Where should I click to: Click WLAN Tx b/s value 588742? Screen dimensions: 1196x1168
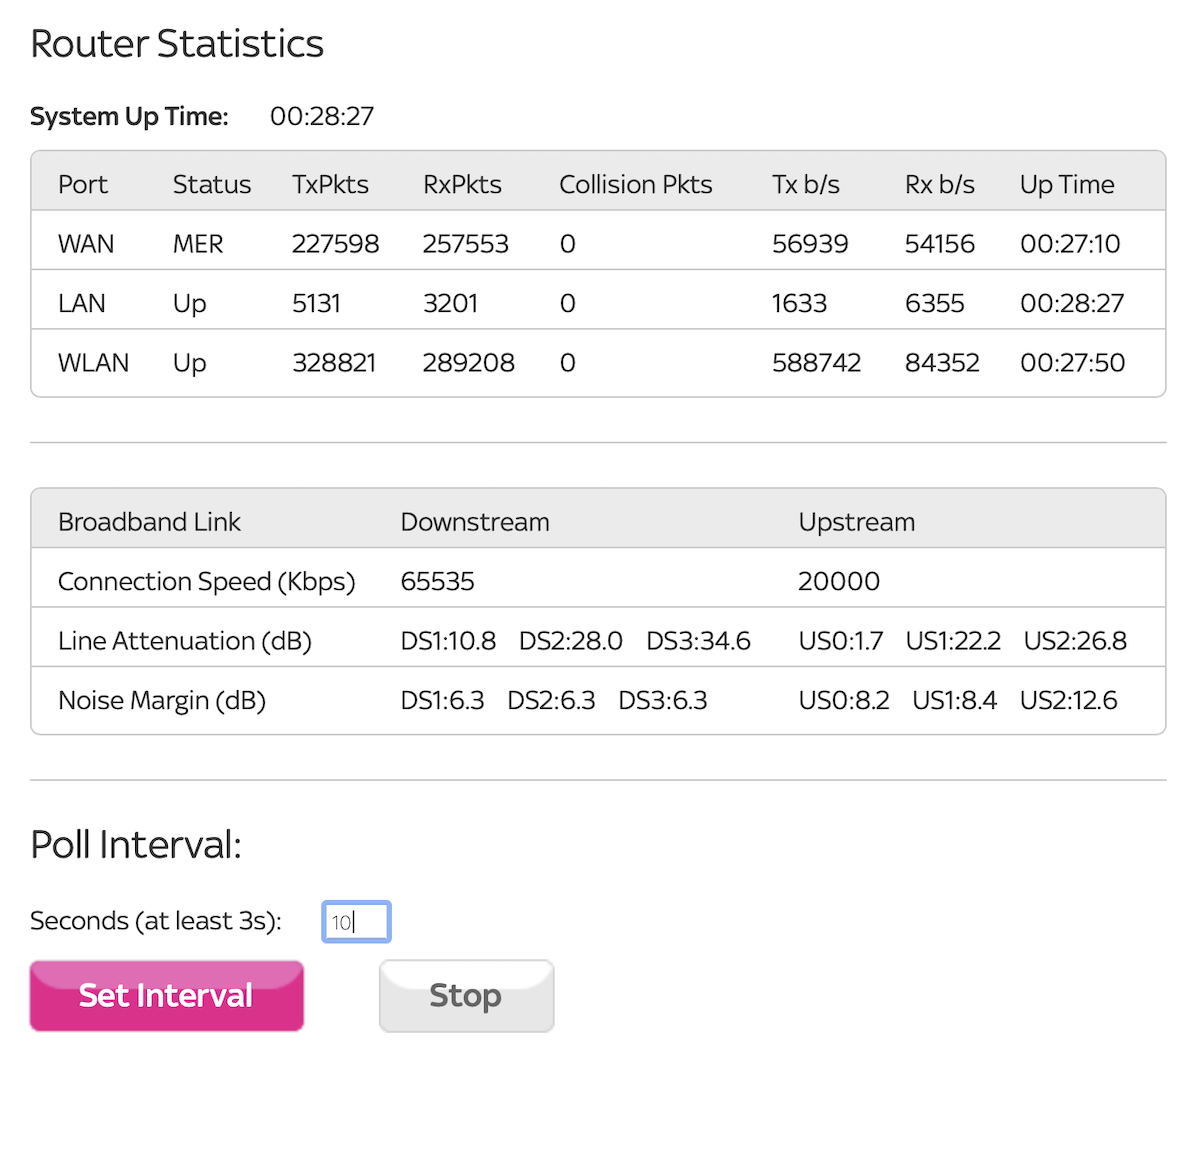tap(816, 363)
